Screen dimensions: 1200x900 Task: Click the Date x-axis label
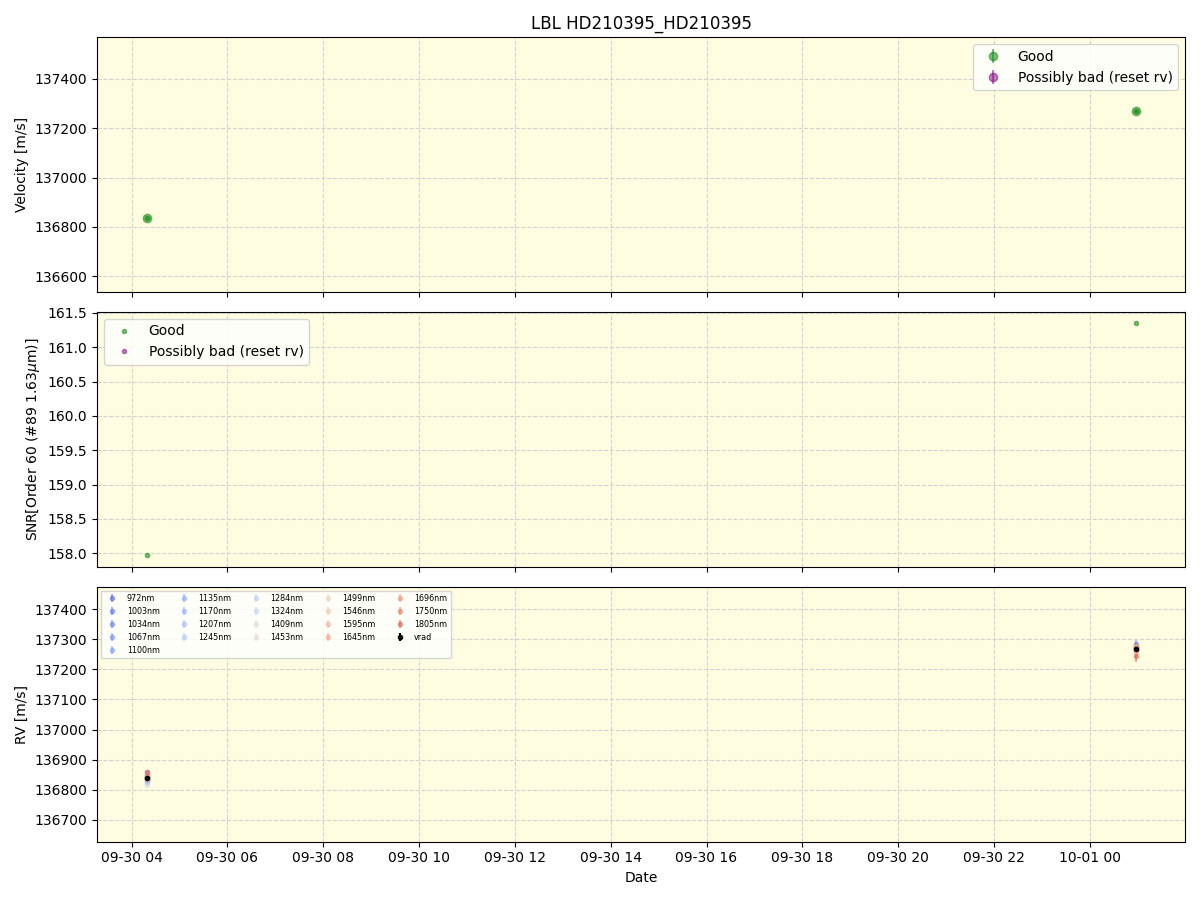click(641, 877)
